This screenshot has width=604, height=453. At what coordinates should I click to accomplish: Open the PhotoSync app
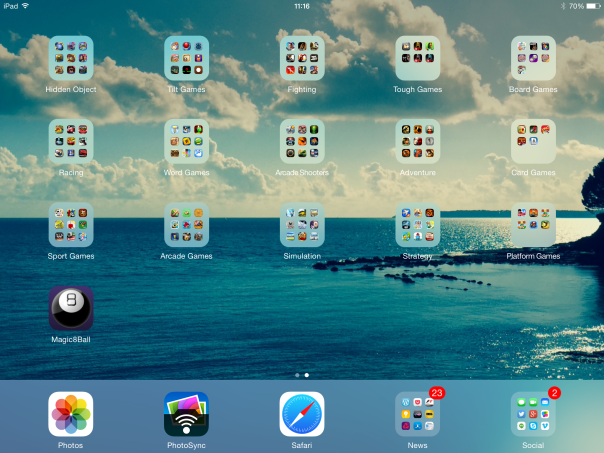(x=186, y=413)
